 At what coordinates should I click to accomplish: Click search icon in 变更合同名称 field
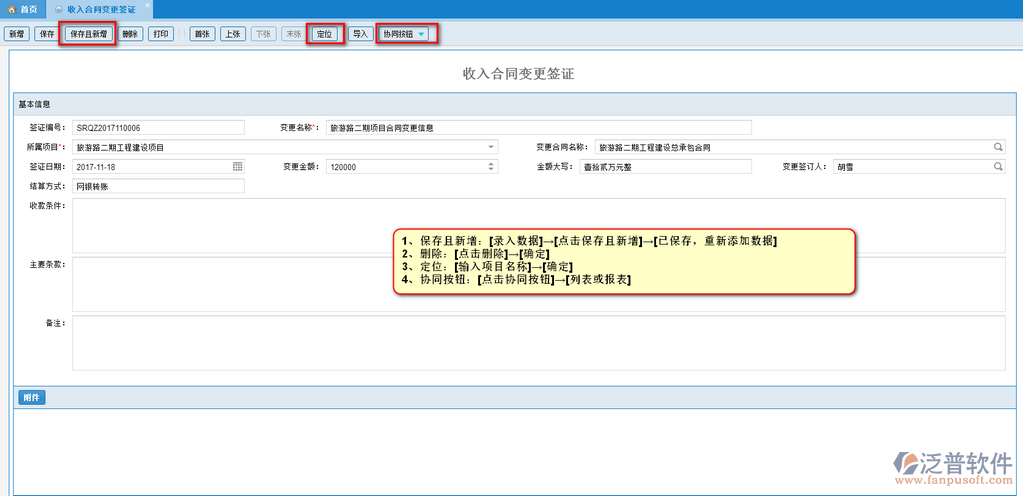pos(998,147)
